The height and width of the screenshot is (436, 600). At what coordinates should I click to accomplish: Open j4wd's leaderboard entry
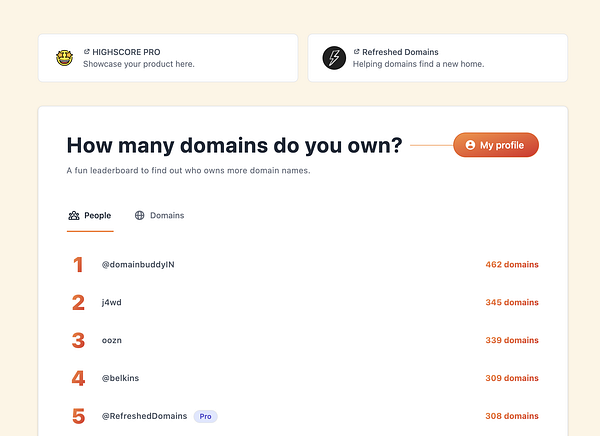pyautogui.click(x=112, y=302)
